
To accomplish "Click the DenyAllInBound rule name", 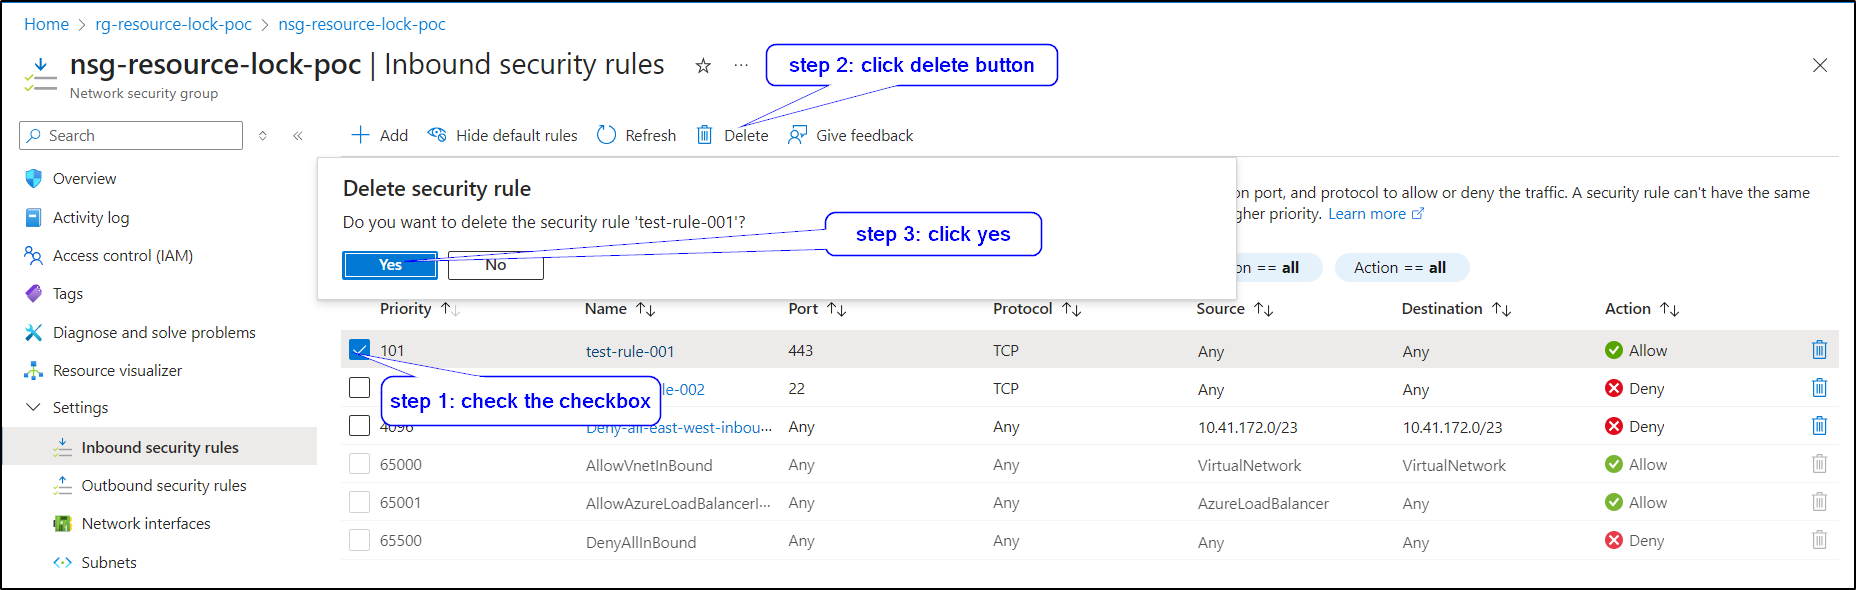I will coord(641,542).
